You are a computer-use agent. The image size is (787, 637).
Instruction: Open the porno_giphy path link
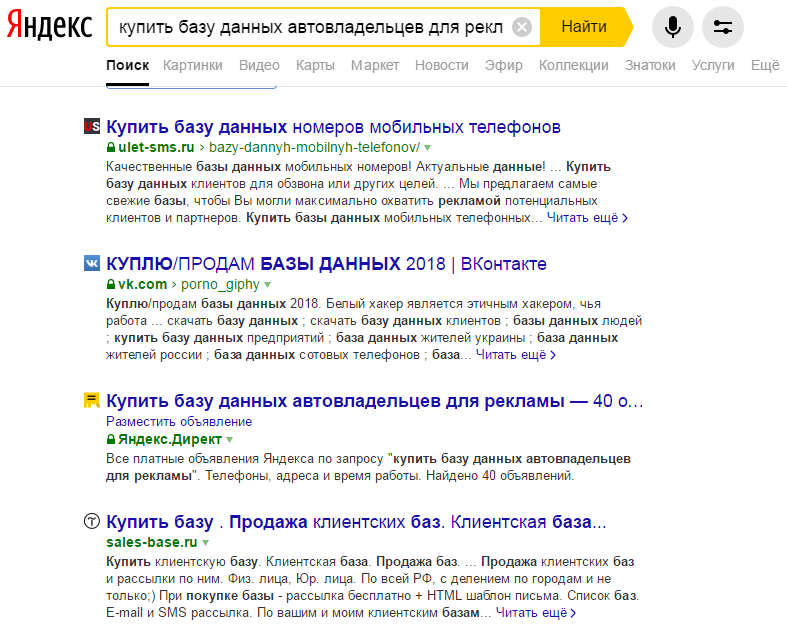coord(220,284)
